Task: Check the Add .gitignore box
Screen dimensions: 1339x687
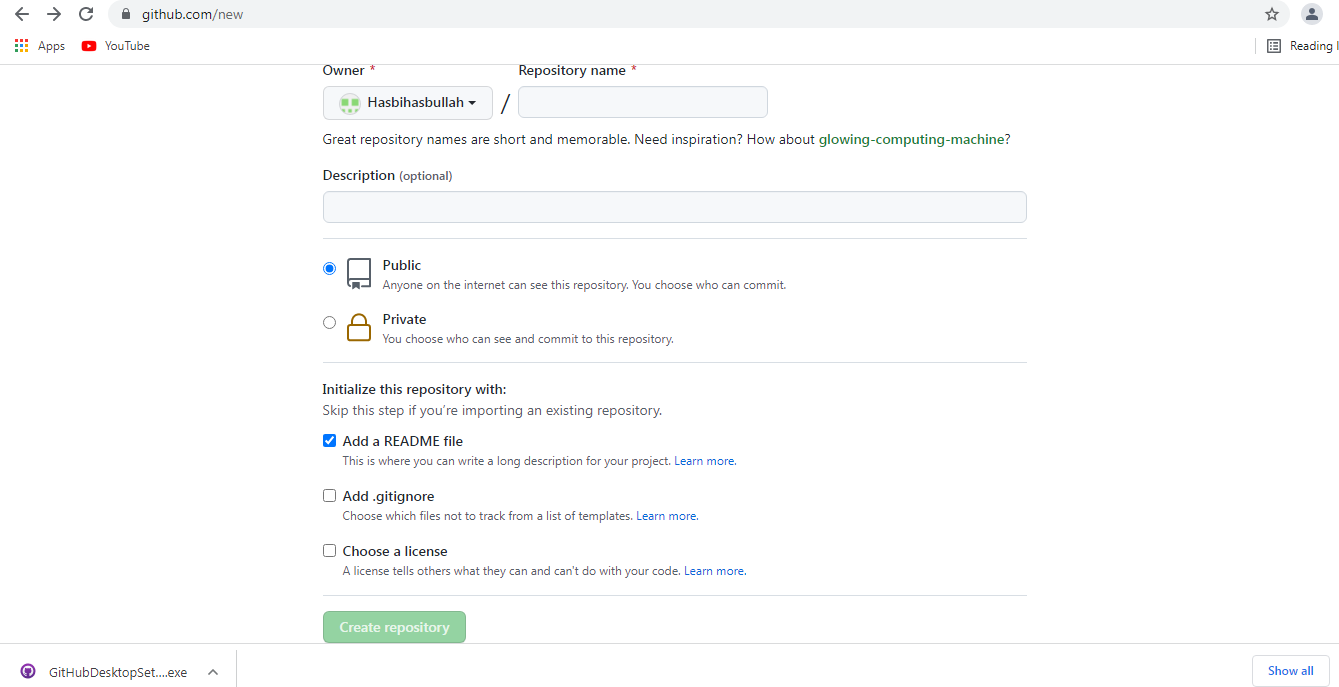Action: point(329,495)
